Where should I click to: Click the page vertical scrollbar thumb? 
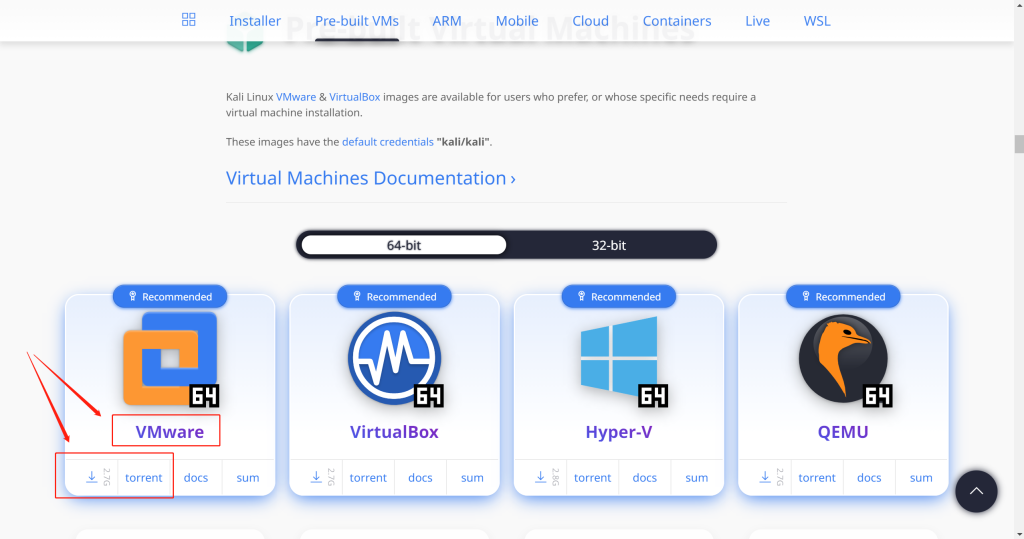[x=1019, y=144]
